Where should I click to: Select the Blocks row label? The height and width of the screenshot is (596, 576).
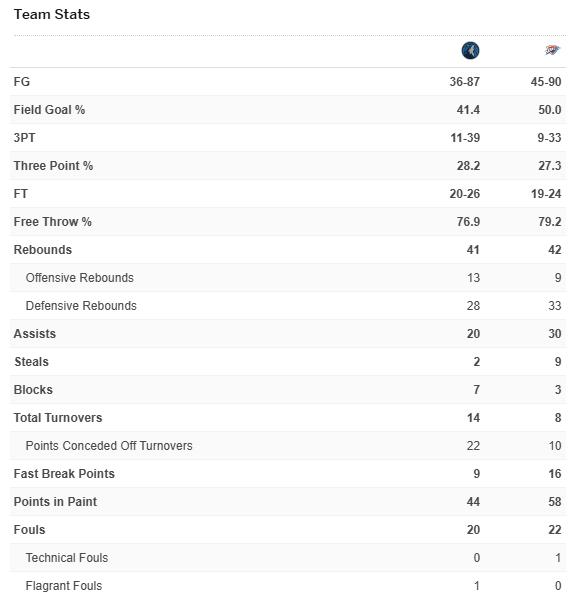pyautogui.click(x=33, y=390)
